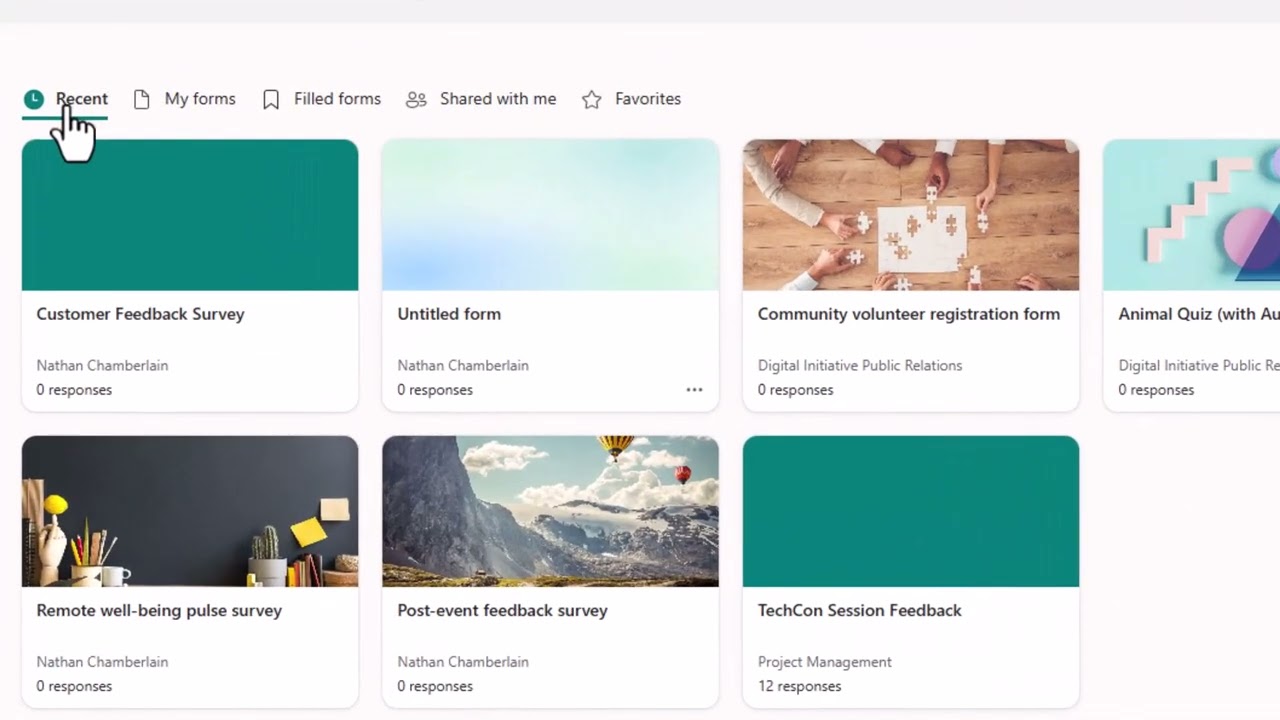Switch to the My forms tab
1280x720 pixels.
(x=185, y=99)
